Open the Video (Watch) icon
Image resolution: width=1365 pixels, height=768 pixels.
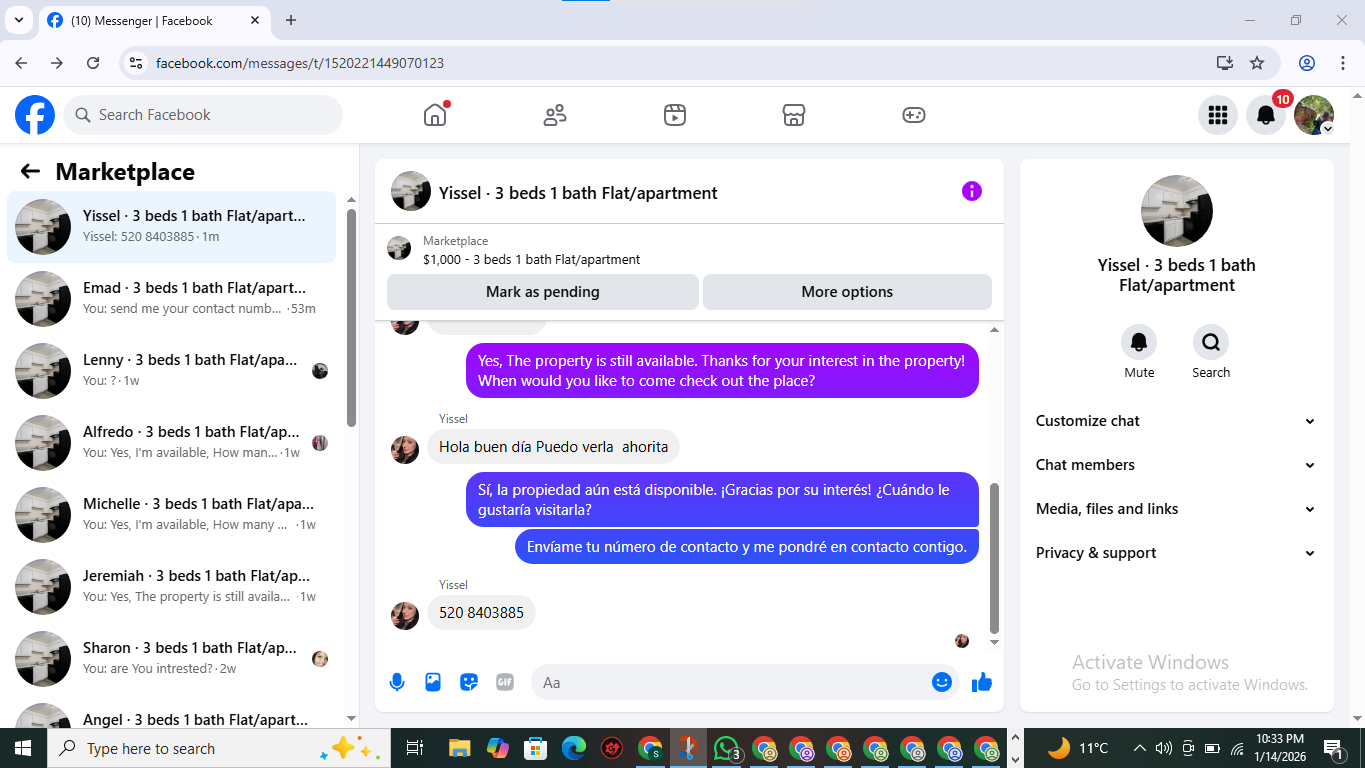[x=675, y=115]
